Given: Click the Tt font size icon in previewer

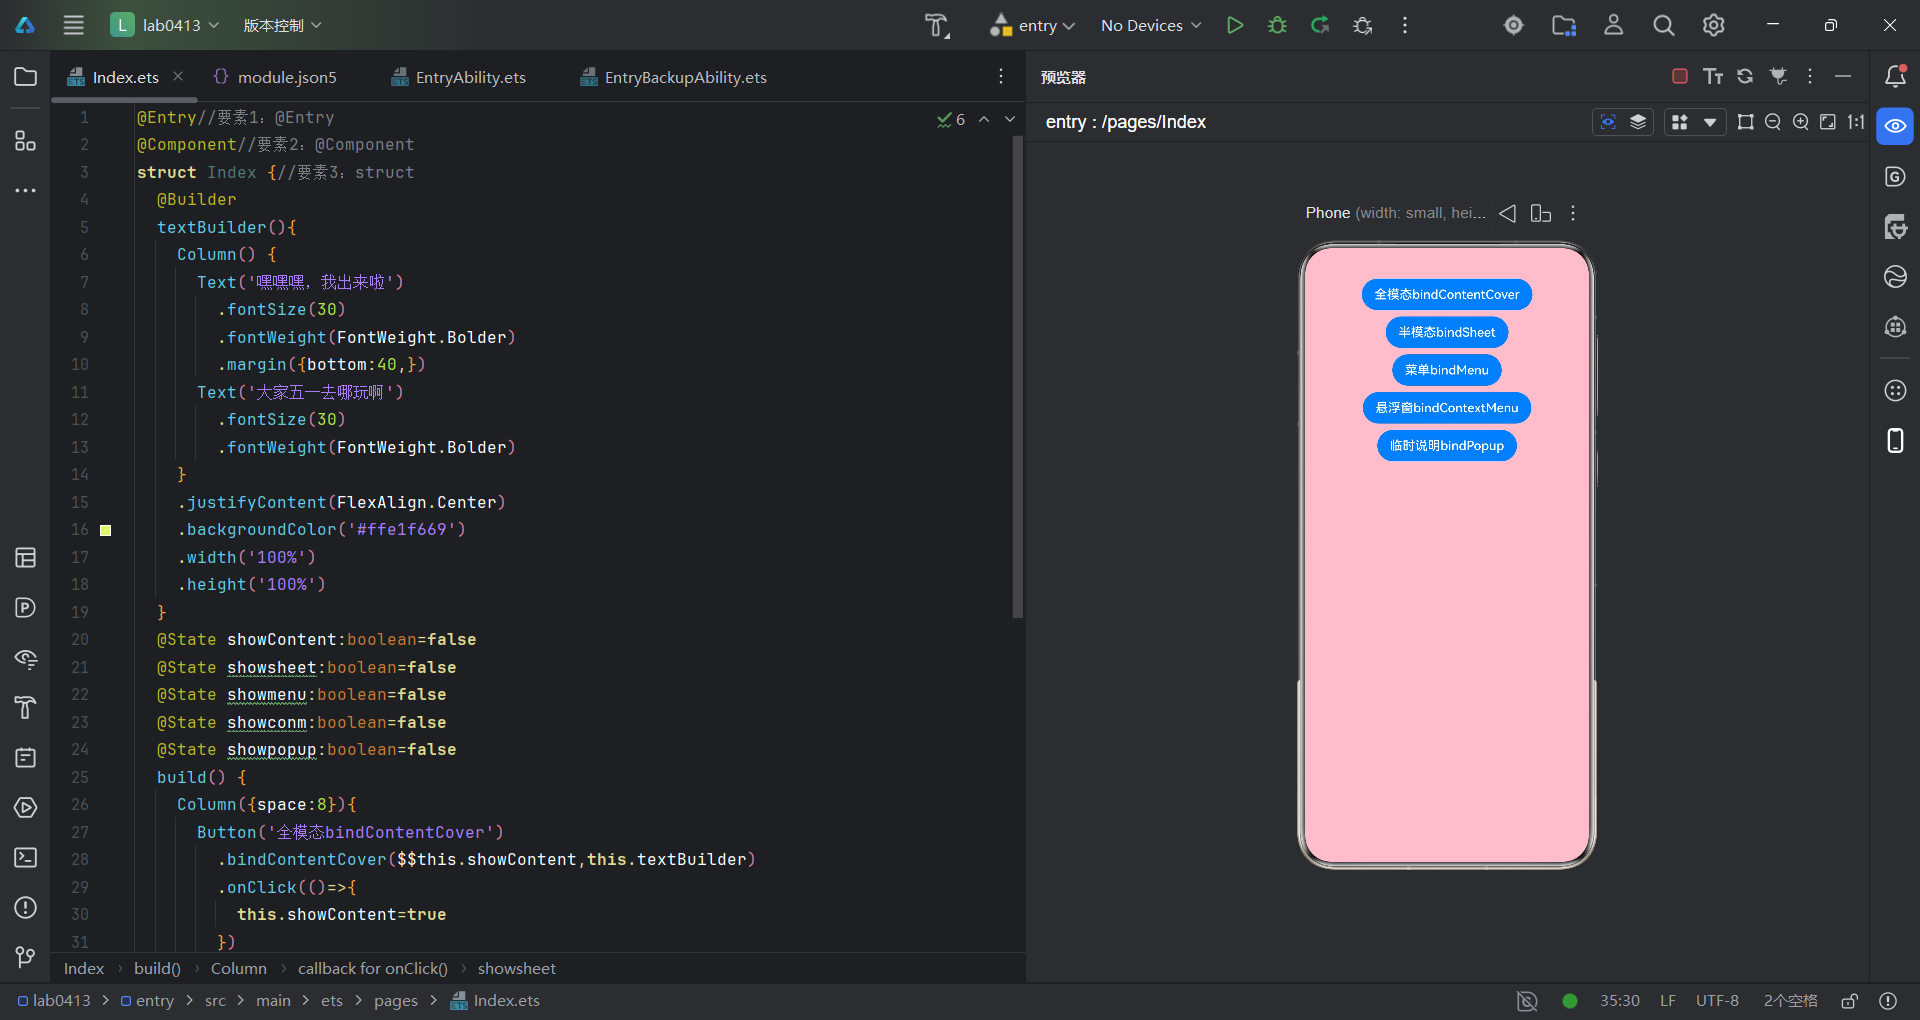Looking at the screenshot, I should coord(1713,76).
